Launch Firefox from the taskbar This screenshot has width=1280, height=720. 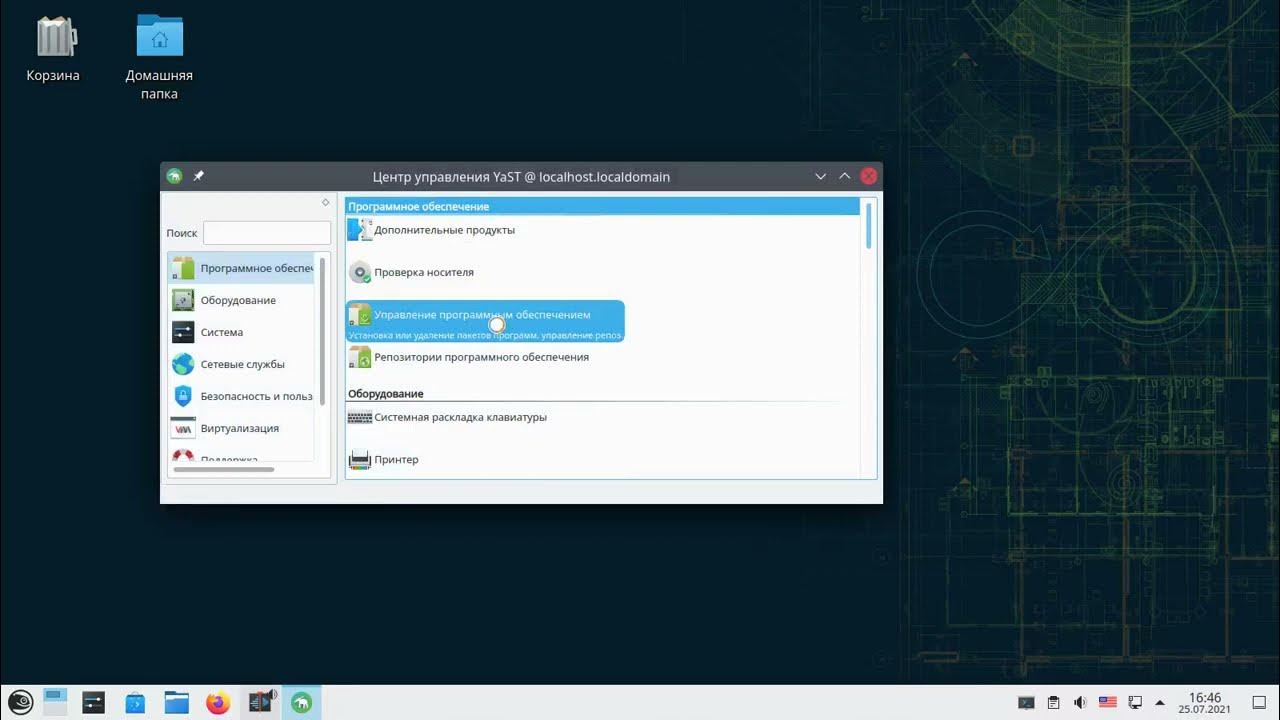point(217,702)
